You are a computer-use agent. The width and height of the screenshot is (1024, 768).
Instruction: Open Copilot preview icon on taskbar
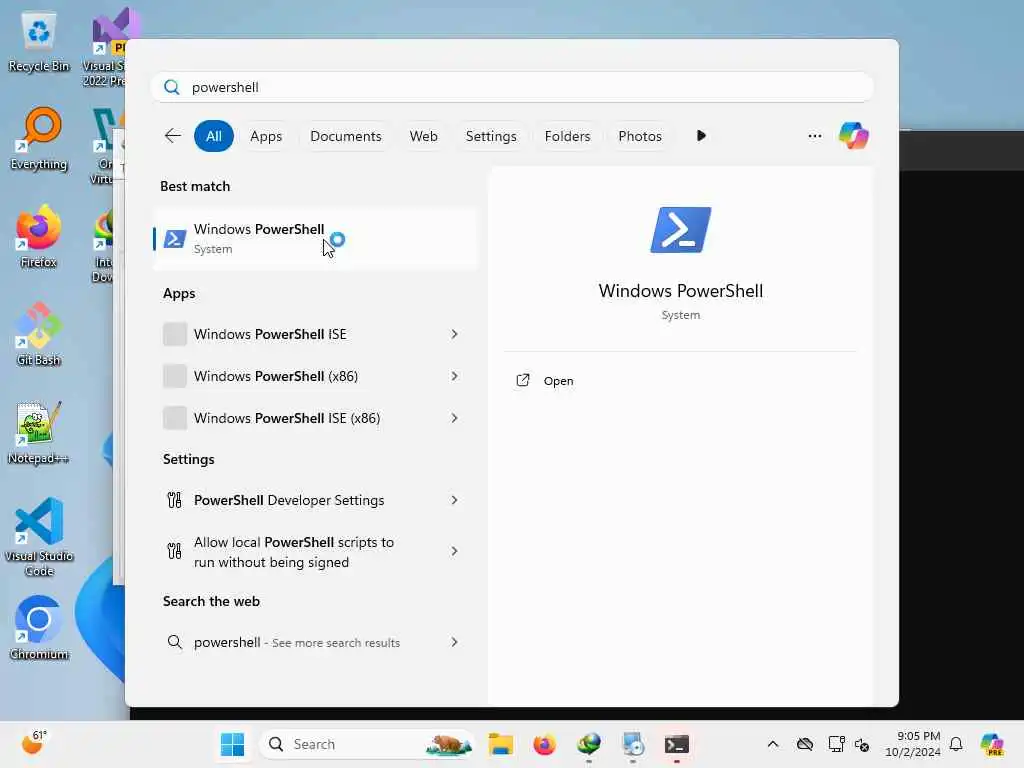[992, 744]
